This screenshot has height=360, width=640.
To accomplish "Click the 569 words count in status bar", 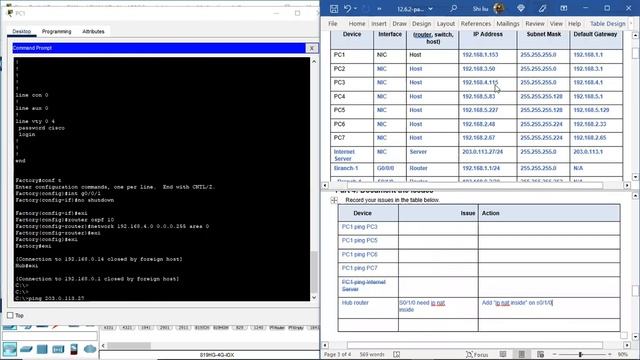I will [372, 354].
